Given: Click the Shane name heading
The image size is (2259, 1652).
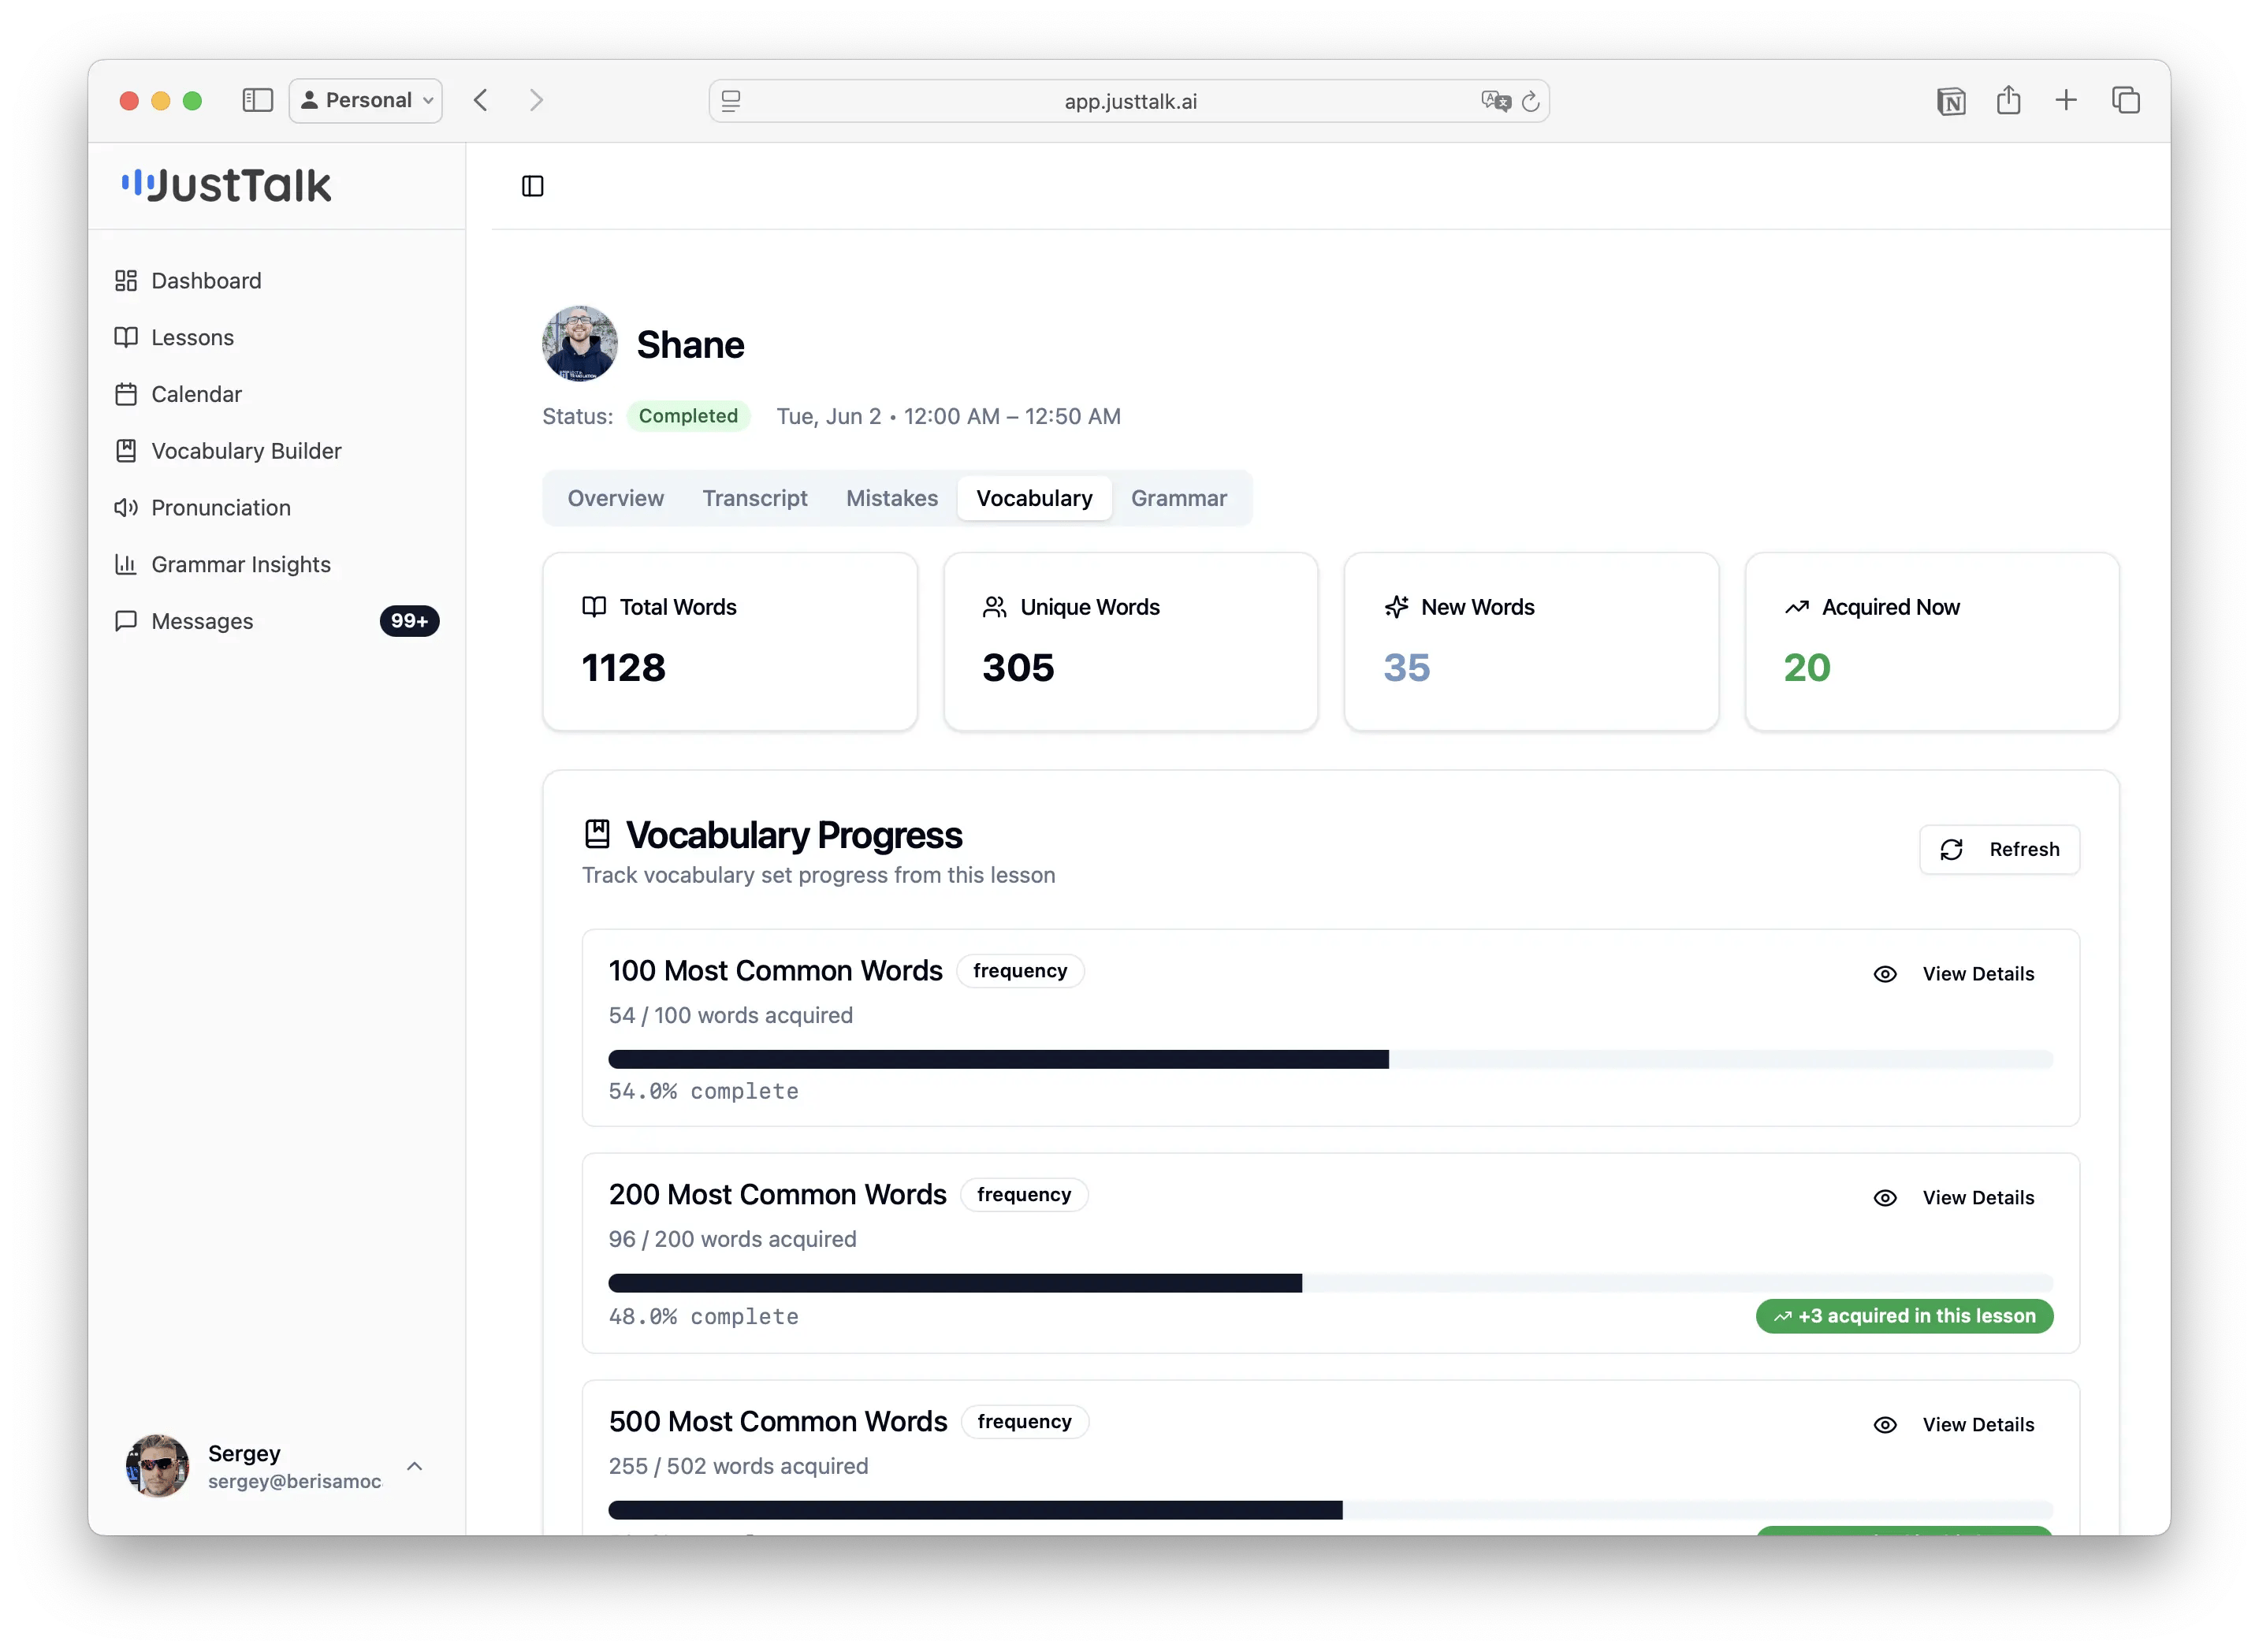Looking at the screenshot, I should tap(691, 345).
